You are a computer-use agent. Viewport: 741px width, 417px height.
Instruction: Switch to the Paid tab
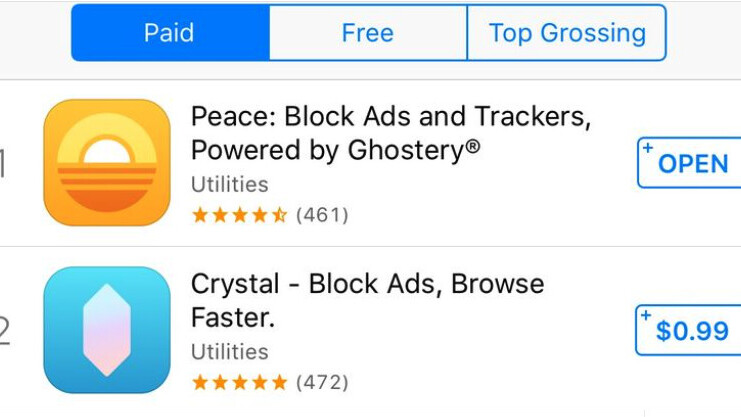[x=169, y=33]
